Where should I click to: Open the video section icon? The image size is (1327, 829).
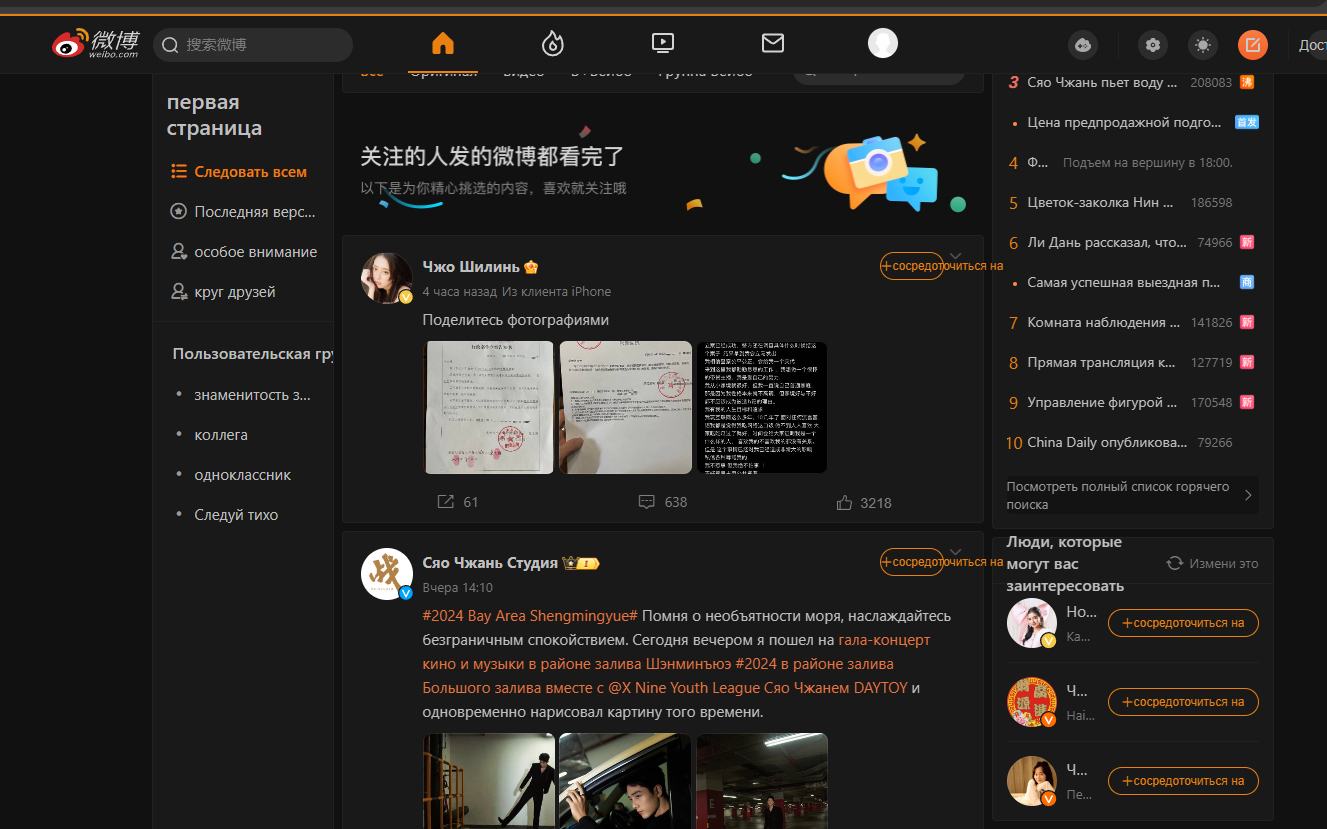662,44
